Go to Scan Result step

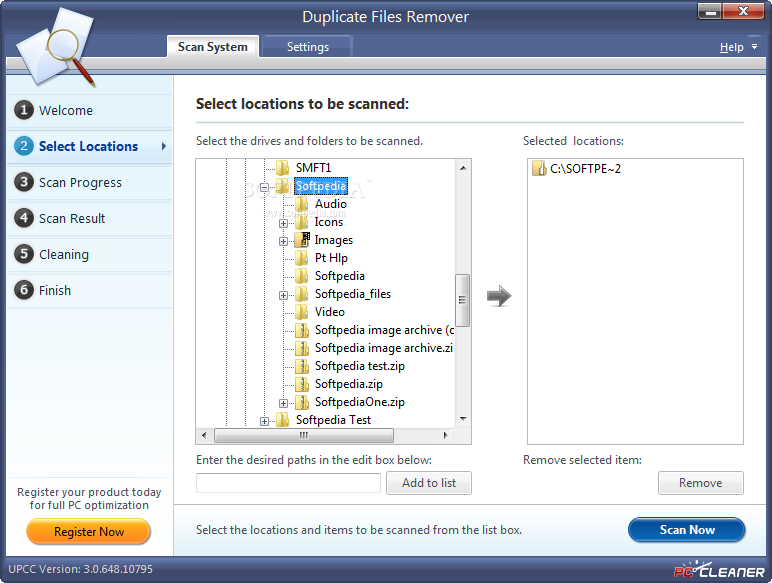[90, 218]
